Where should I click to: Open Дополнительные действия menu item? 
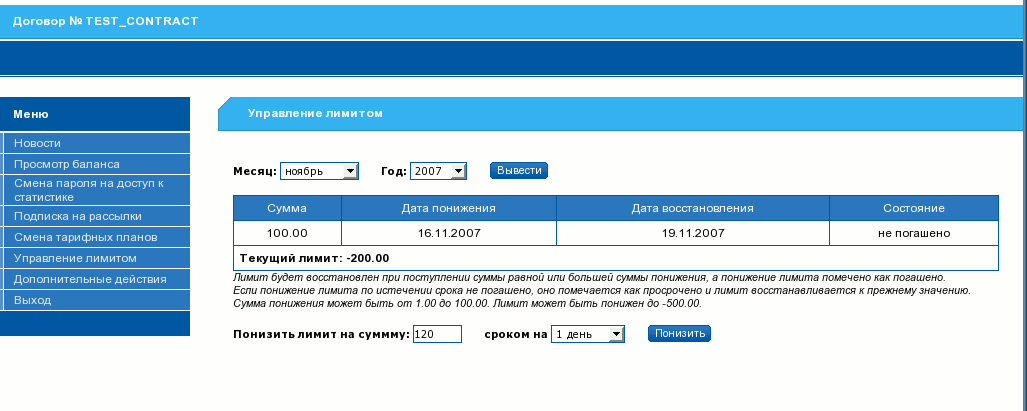[x=90, y=279]
